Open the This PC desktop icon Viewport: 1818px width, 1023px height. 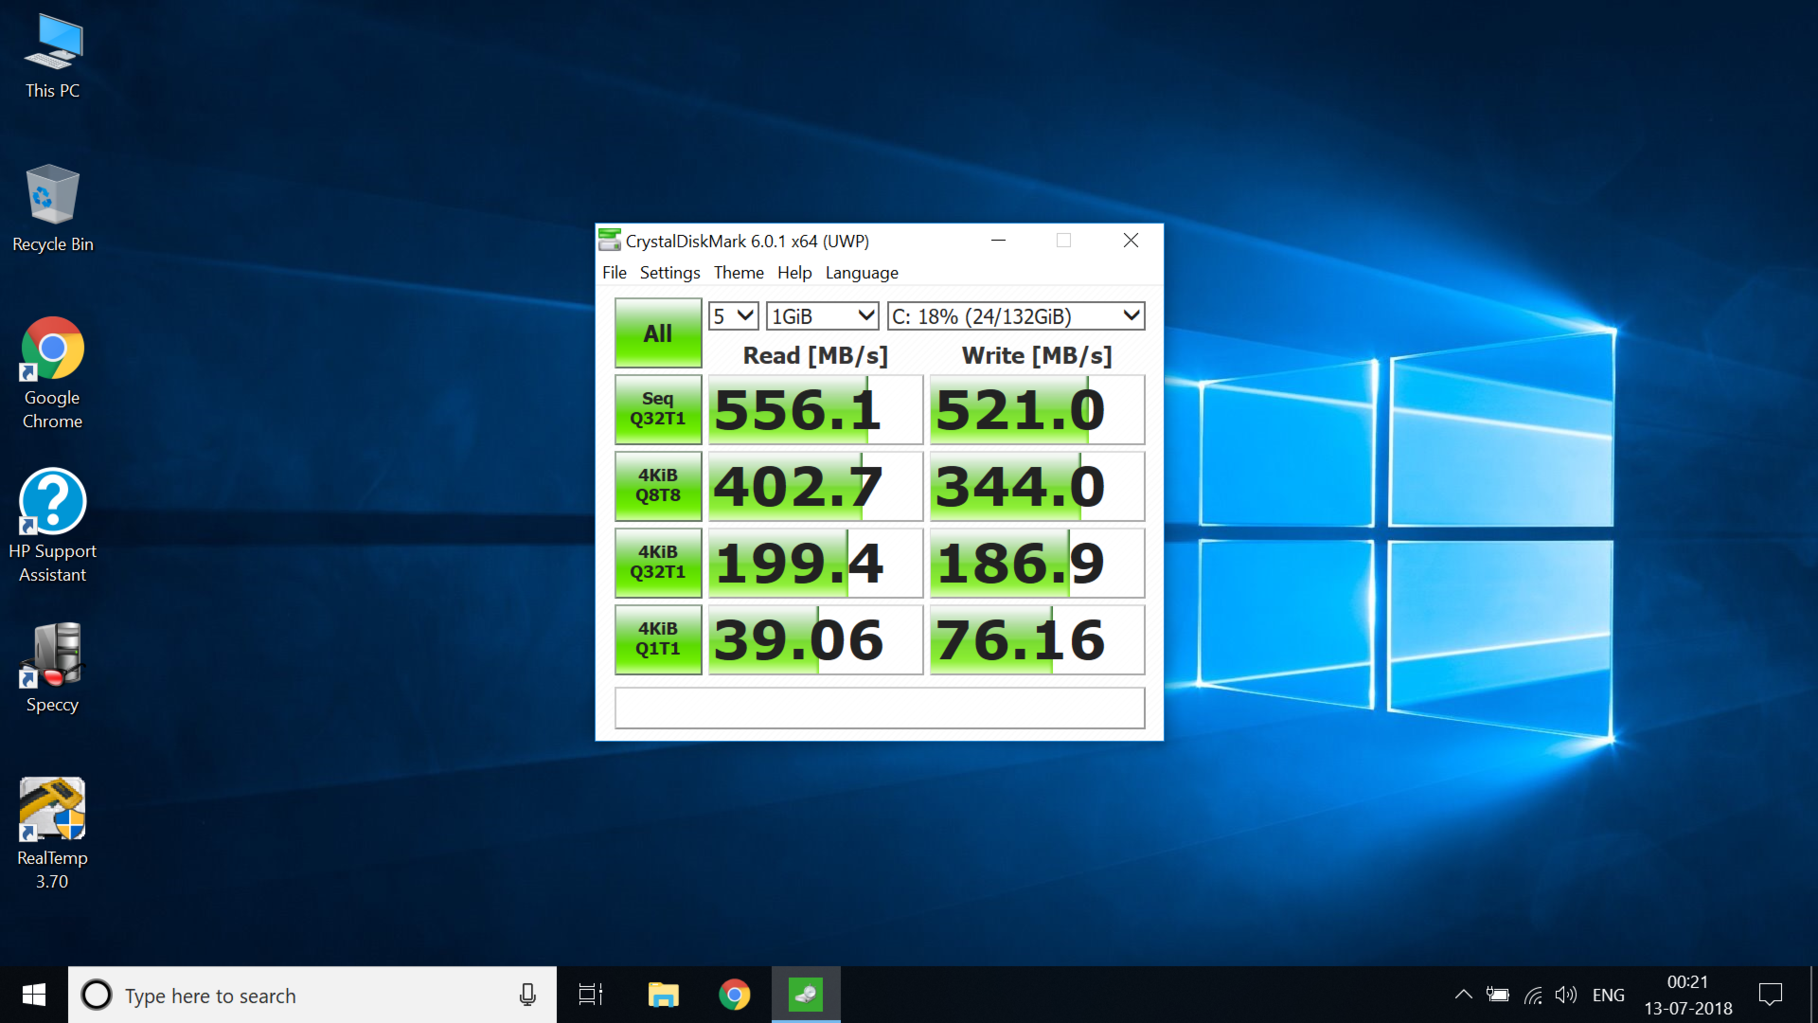coord(52,57)
